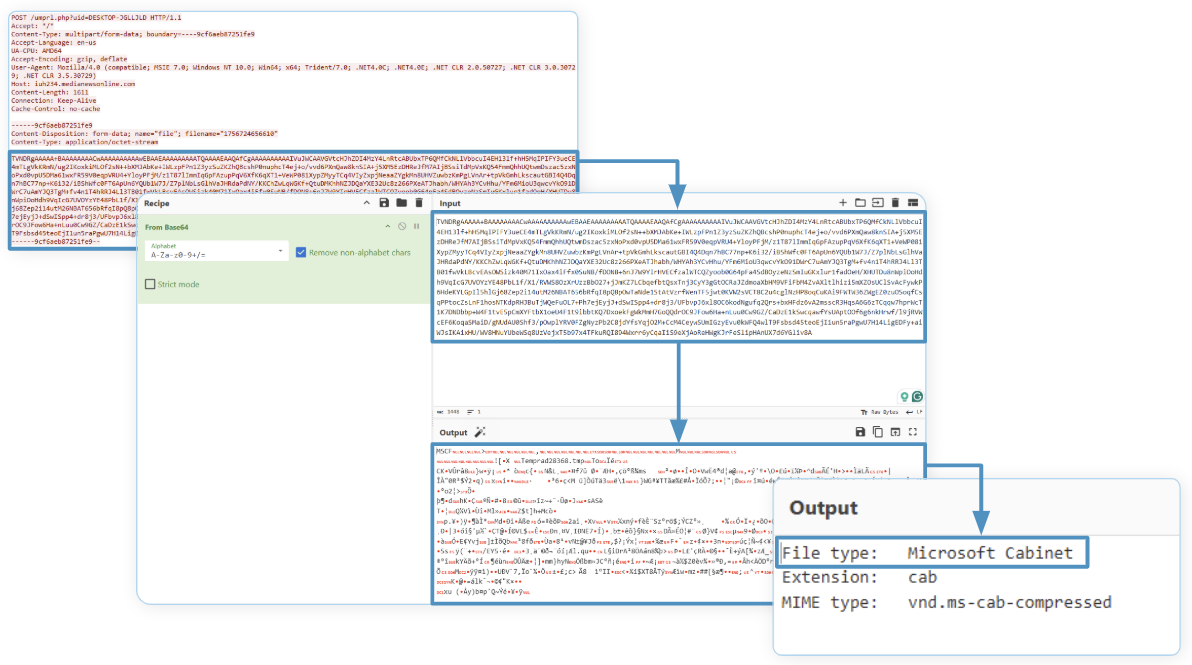Open file as input
1192x665 pixels.
pos(877,203)
